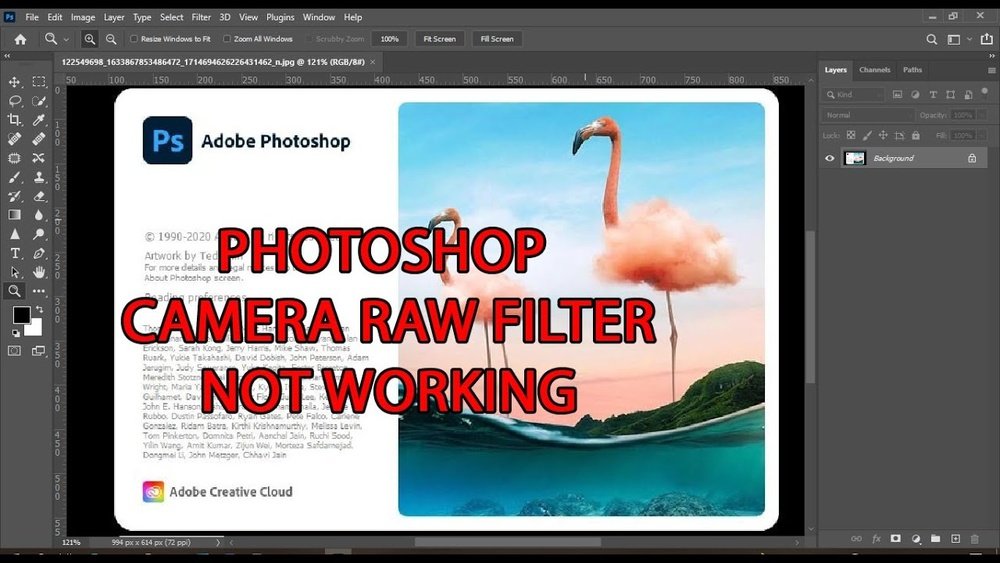Select the Clone Stamp tool
This screenshot has width=1000, height=563.
(39, 177)
